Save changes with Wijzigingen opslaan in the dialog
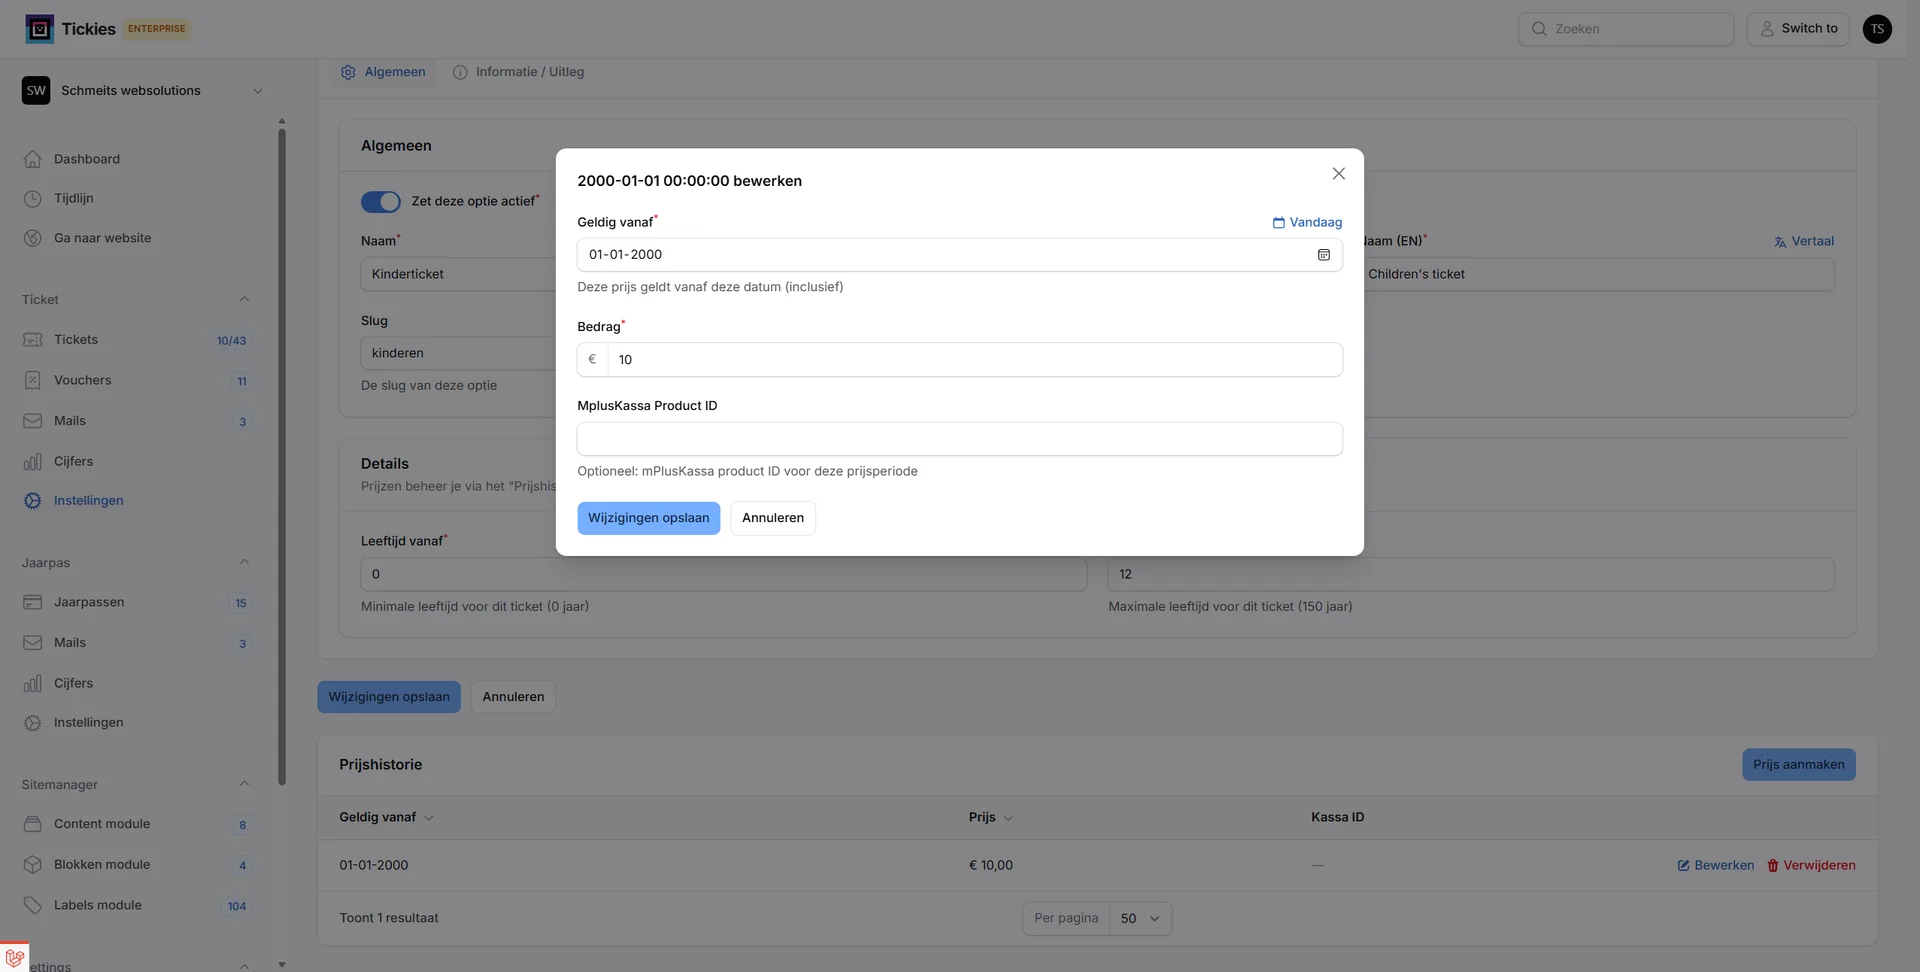 pyautogui.click(x=647, y=517)
